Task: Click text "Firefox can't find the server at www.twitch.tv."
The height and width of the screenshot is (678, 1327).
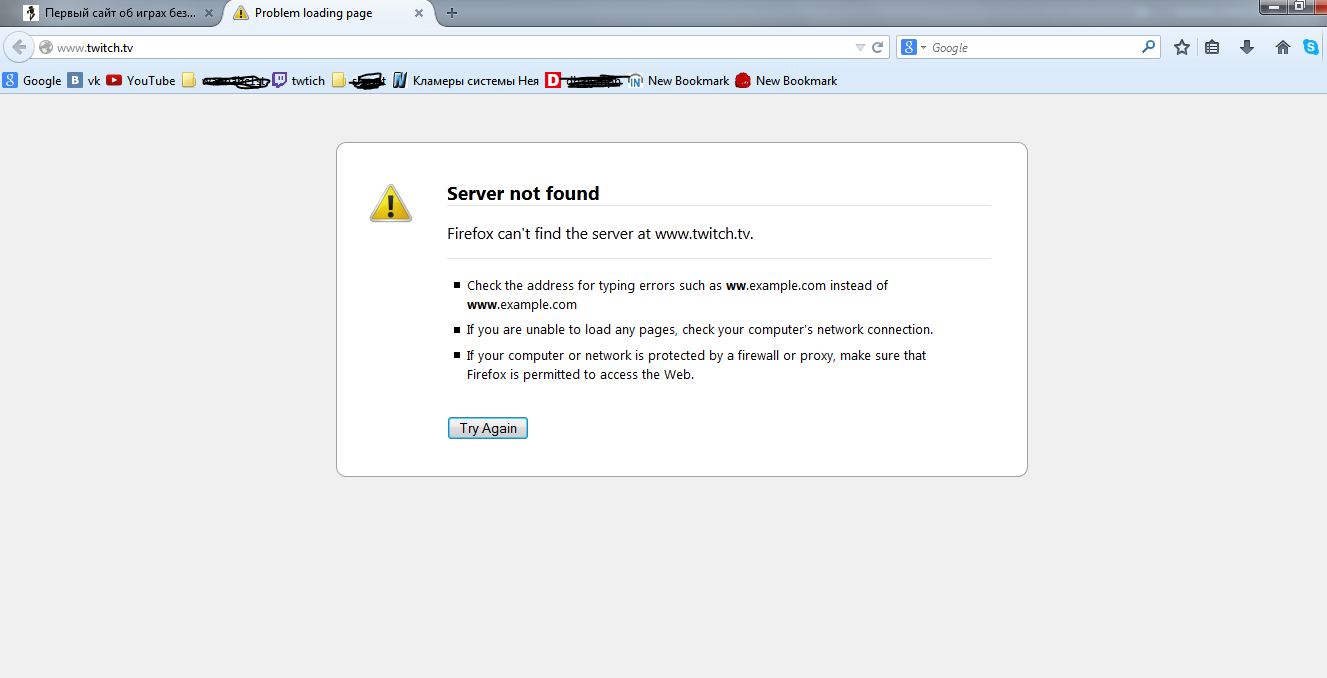Action: pos(600,234)
